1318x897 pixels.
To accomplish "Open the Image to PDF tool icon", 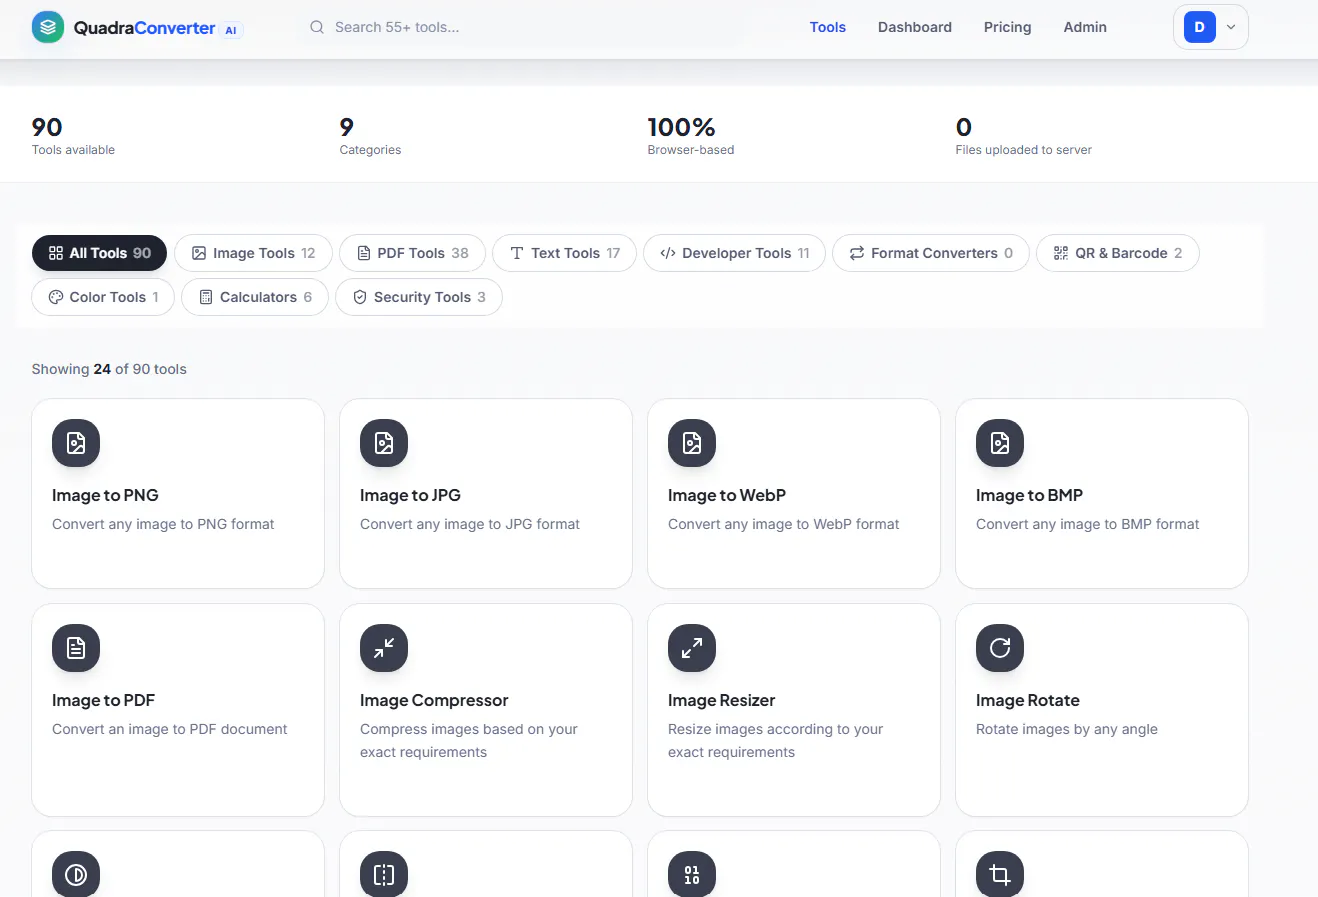I will pyautogui.click(x=76, y=648).
